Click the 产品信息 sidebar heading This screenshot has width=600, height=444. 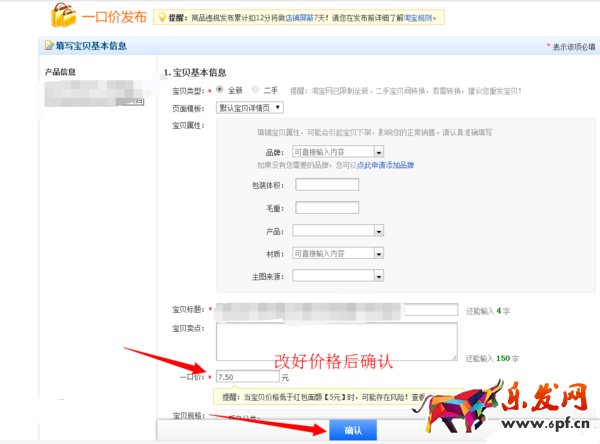click(x=60, y=72)
